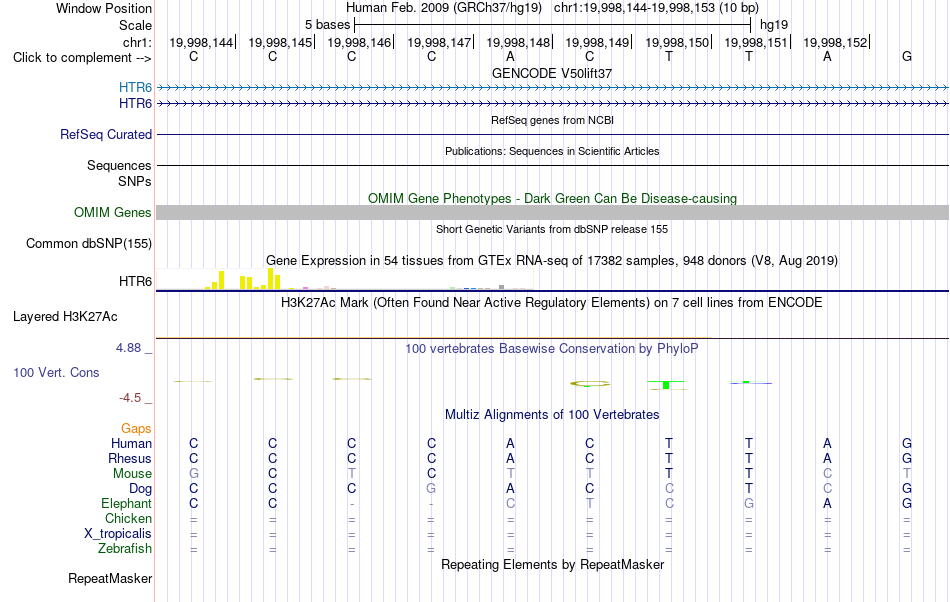
Task: Open the Layered H3K27Ac track label
Action: tap(65, 317)
